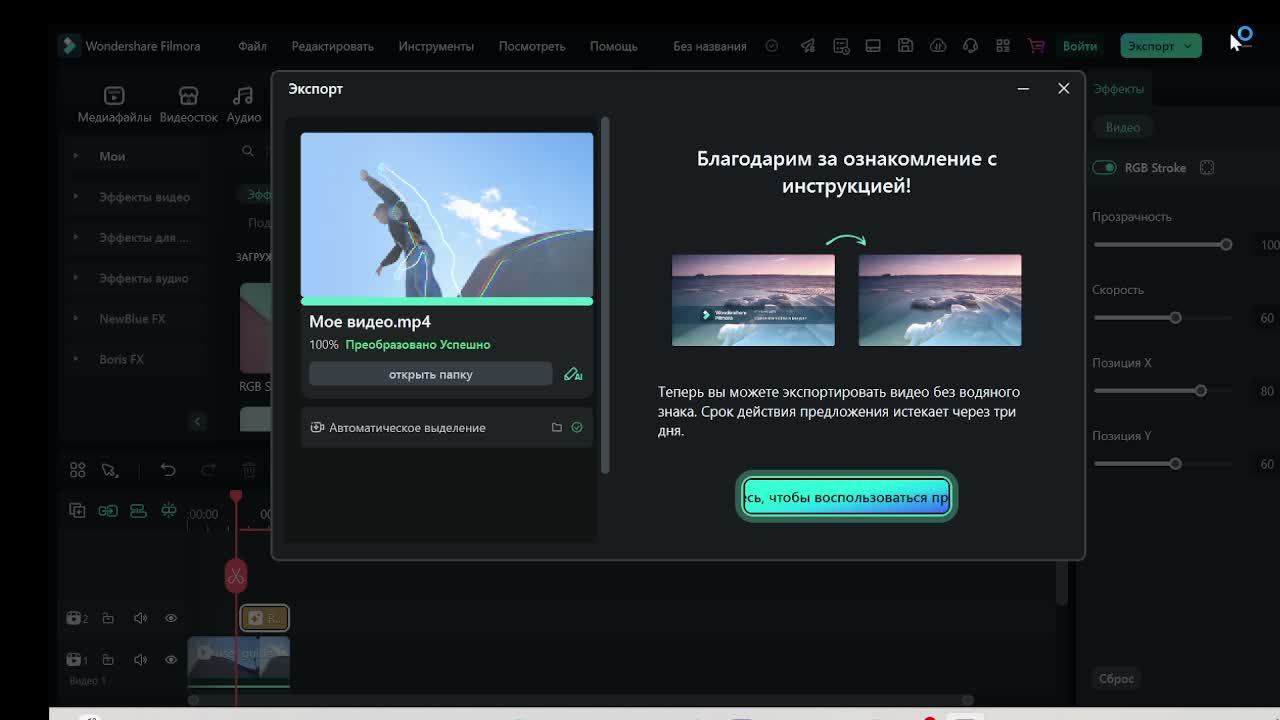Click the redo arrow in timeline toolbar
This screenshot has width=1280, height=720.
pos(208,470)
